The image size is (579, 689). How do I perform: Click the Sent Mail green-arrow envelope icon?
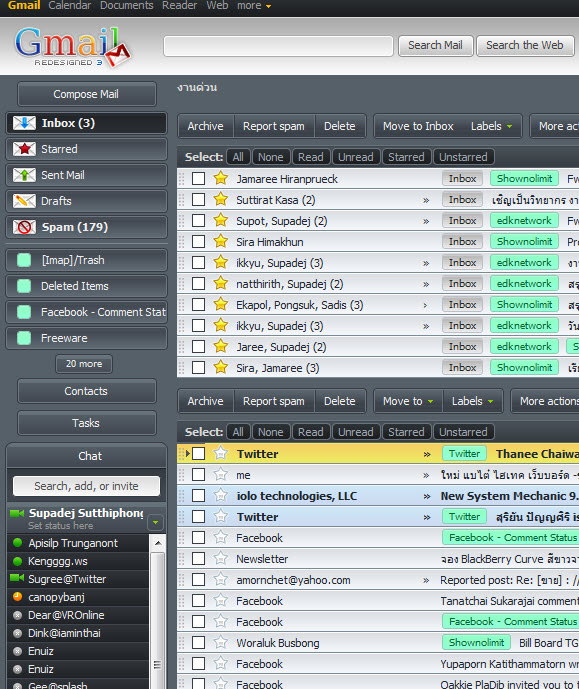pyautogui.click(x=24, y=175)
